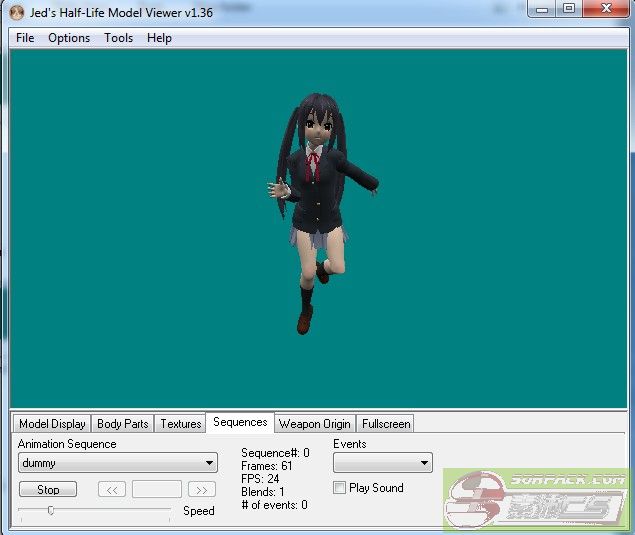Select the Sequences tab
635x535 pixels.
point(240,423)
